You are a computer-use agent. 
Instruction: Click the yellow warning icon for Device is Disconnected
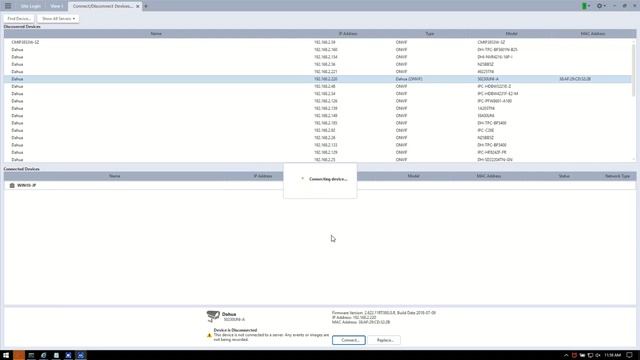[x=209, y=335]
